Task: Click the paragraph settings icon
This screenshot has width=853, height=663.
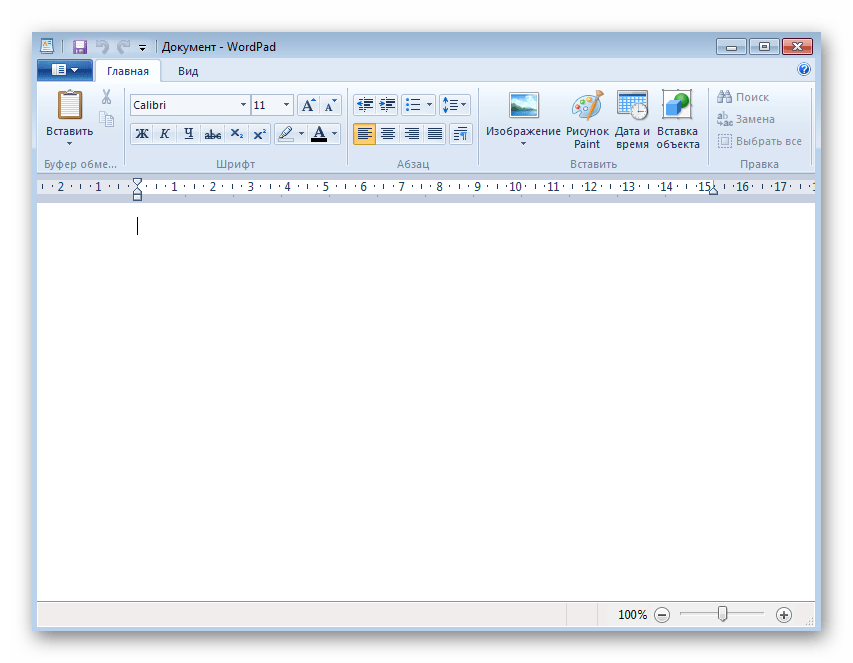Action: click(x=460, y=134)
